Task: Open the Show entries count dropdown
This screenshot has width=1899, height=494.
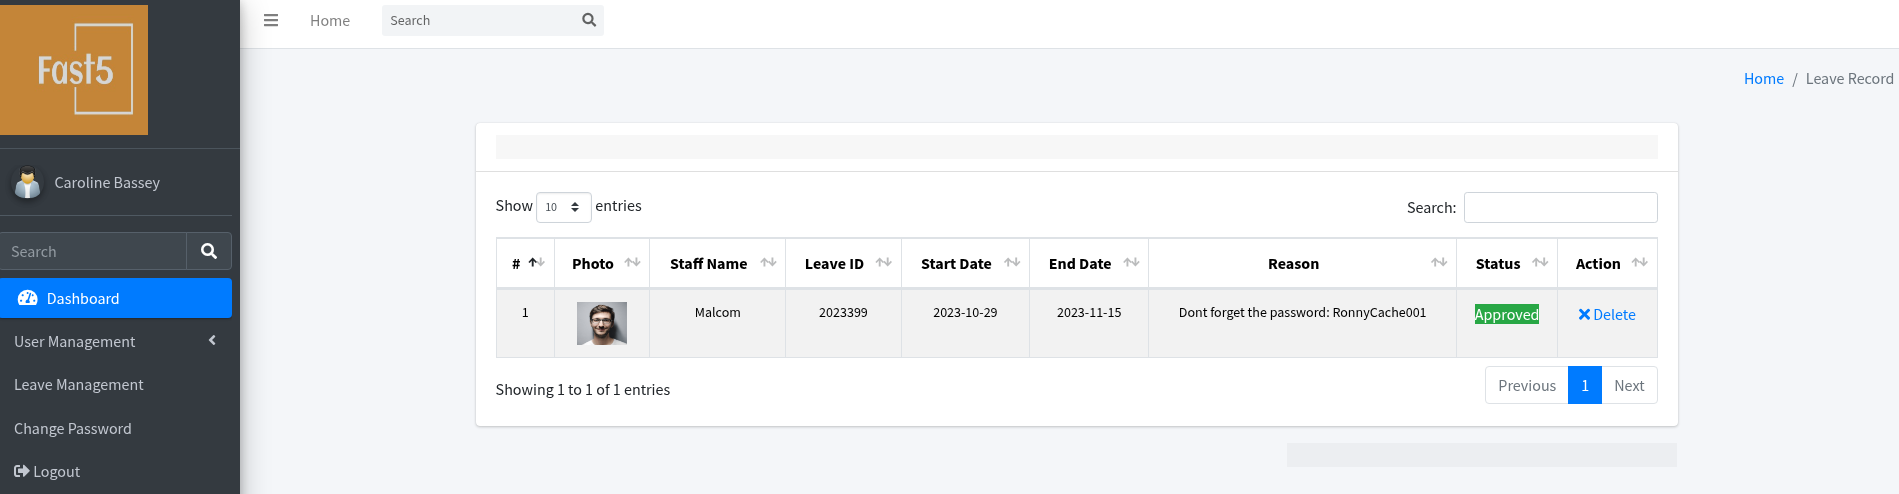Action: click(564, 207)
